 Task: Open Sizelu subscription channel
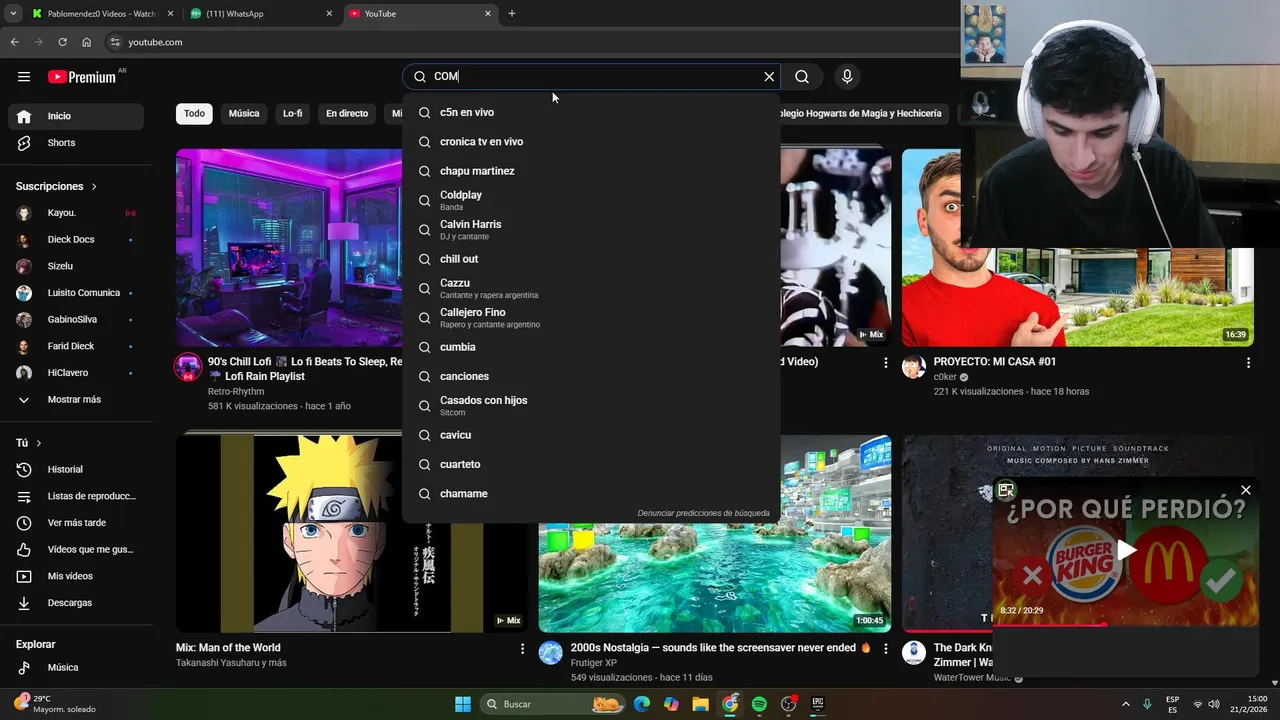76,266
